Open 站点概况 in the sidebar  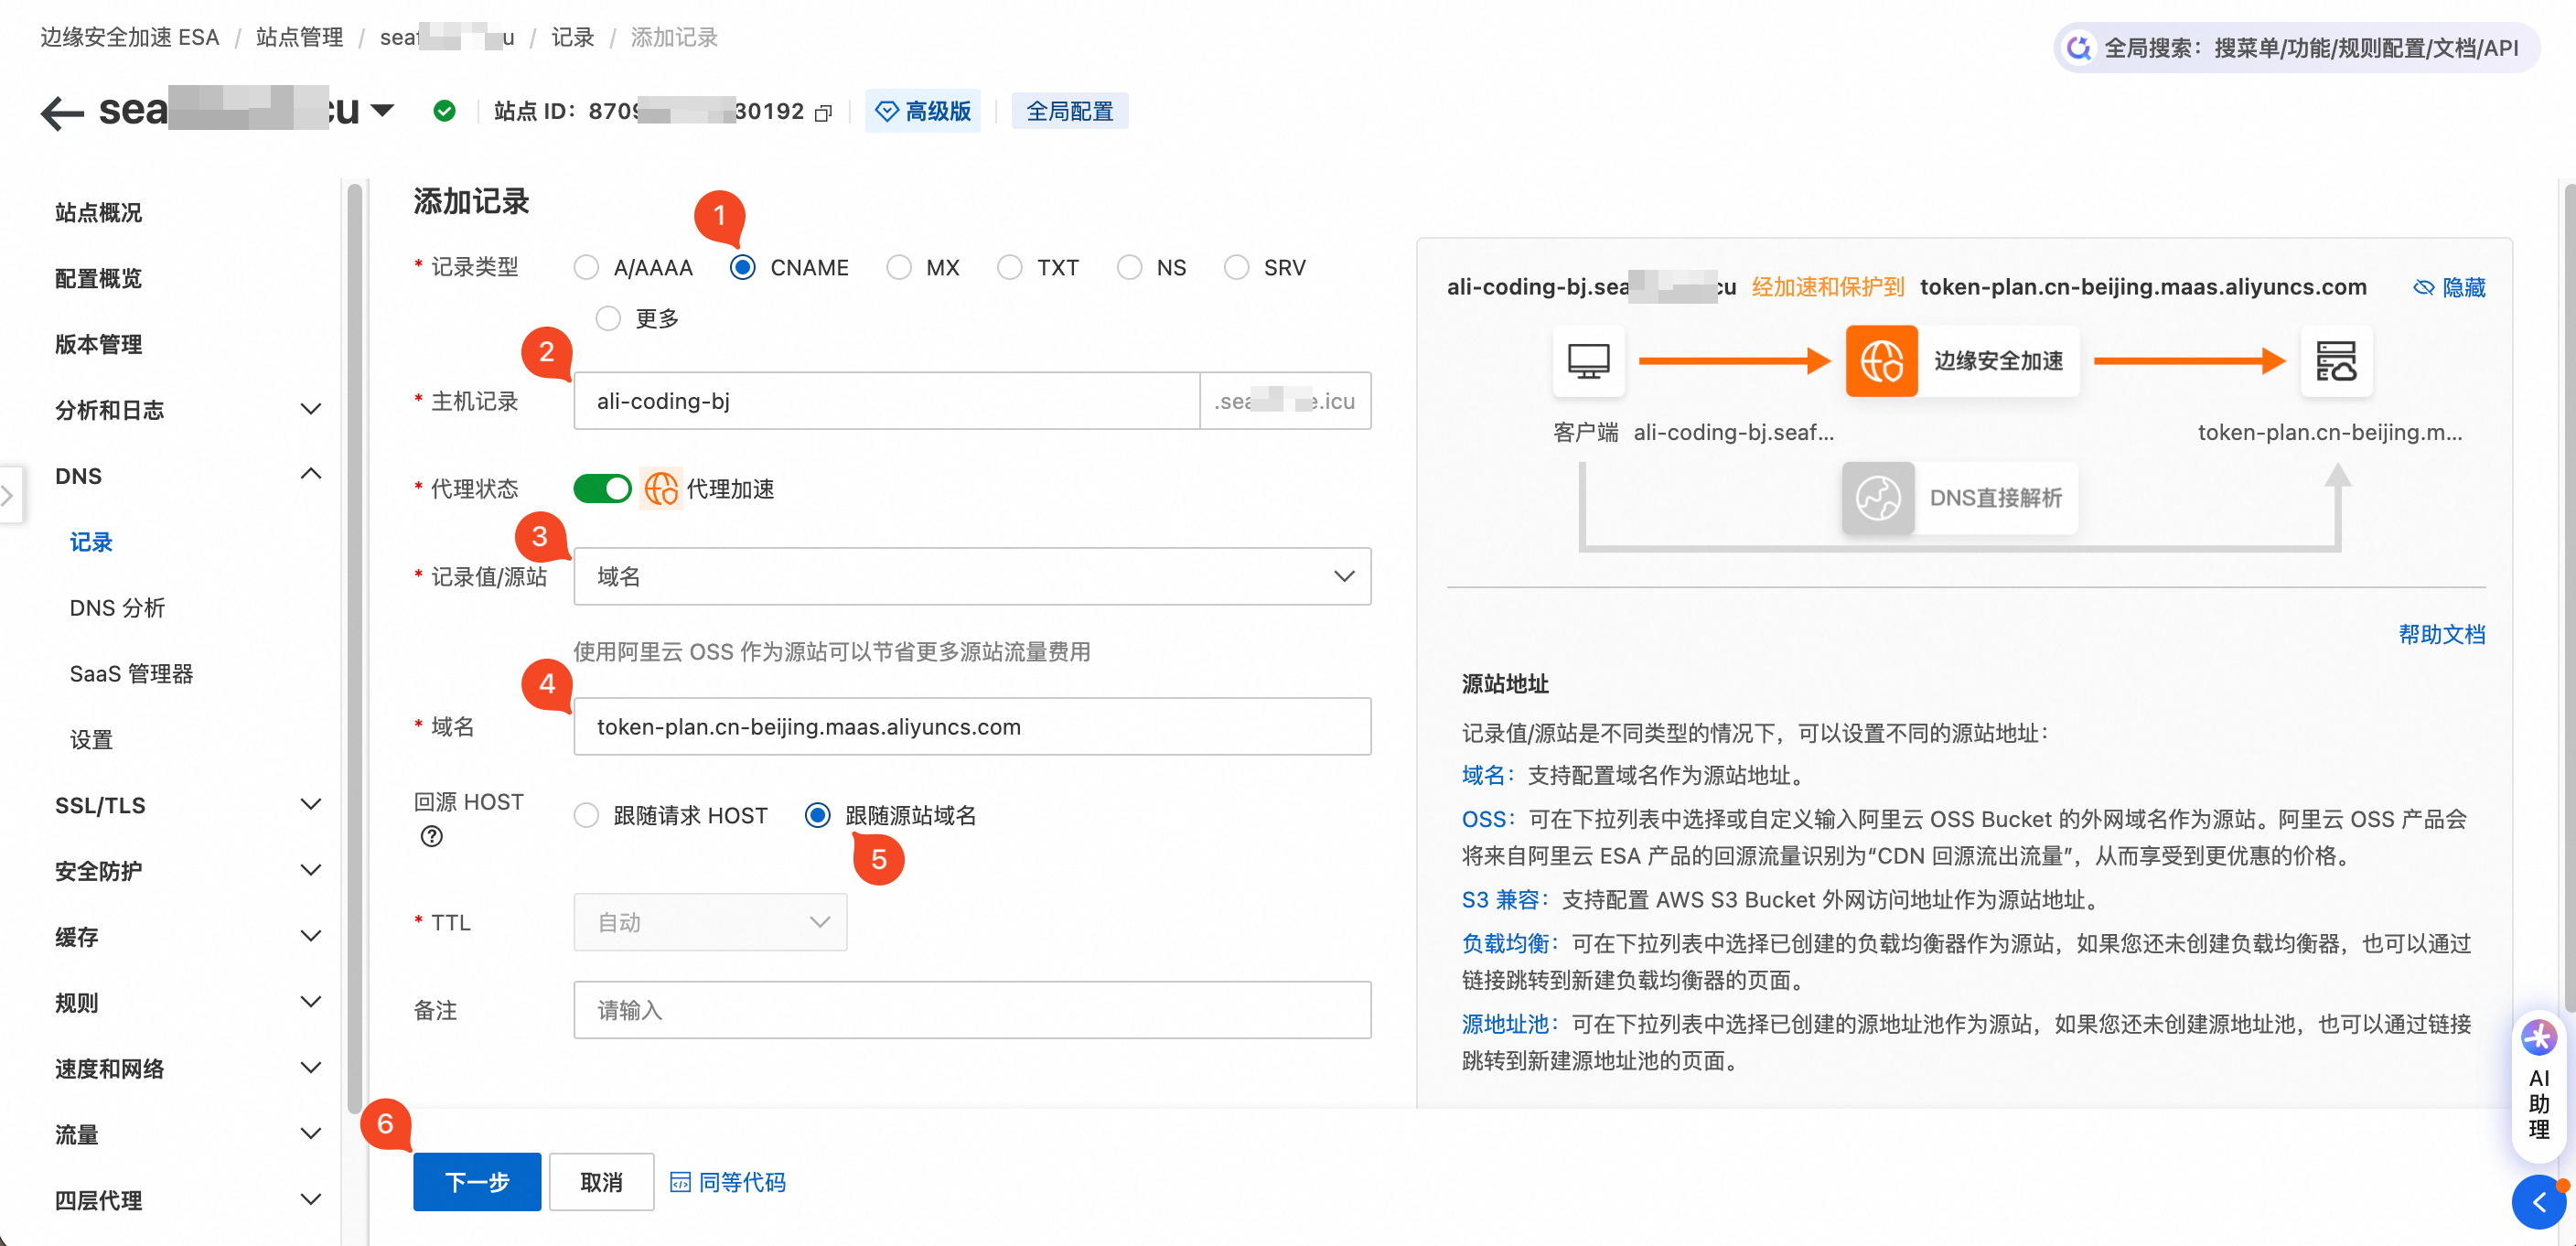(98, 213)
